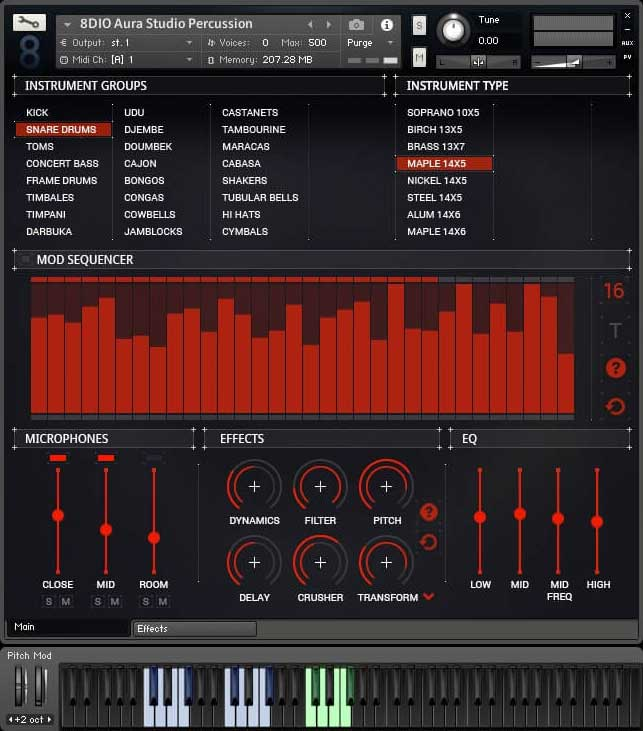The width and height of the screenshot is (643, 731).
Task: Open effects help question mark icon
Action: (429, 512)
